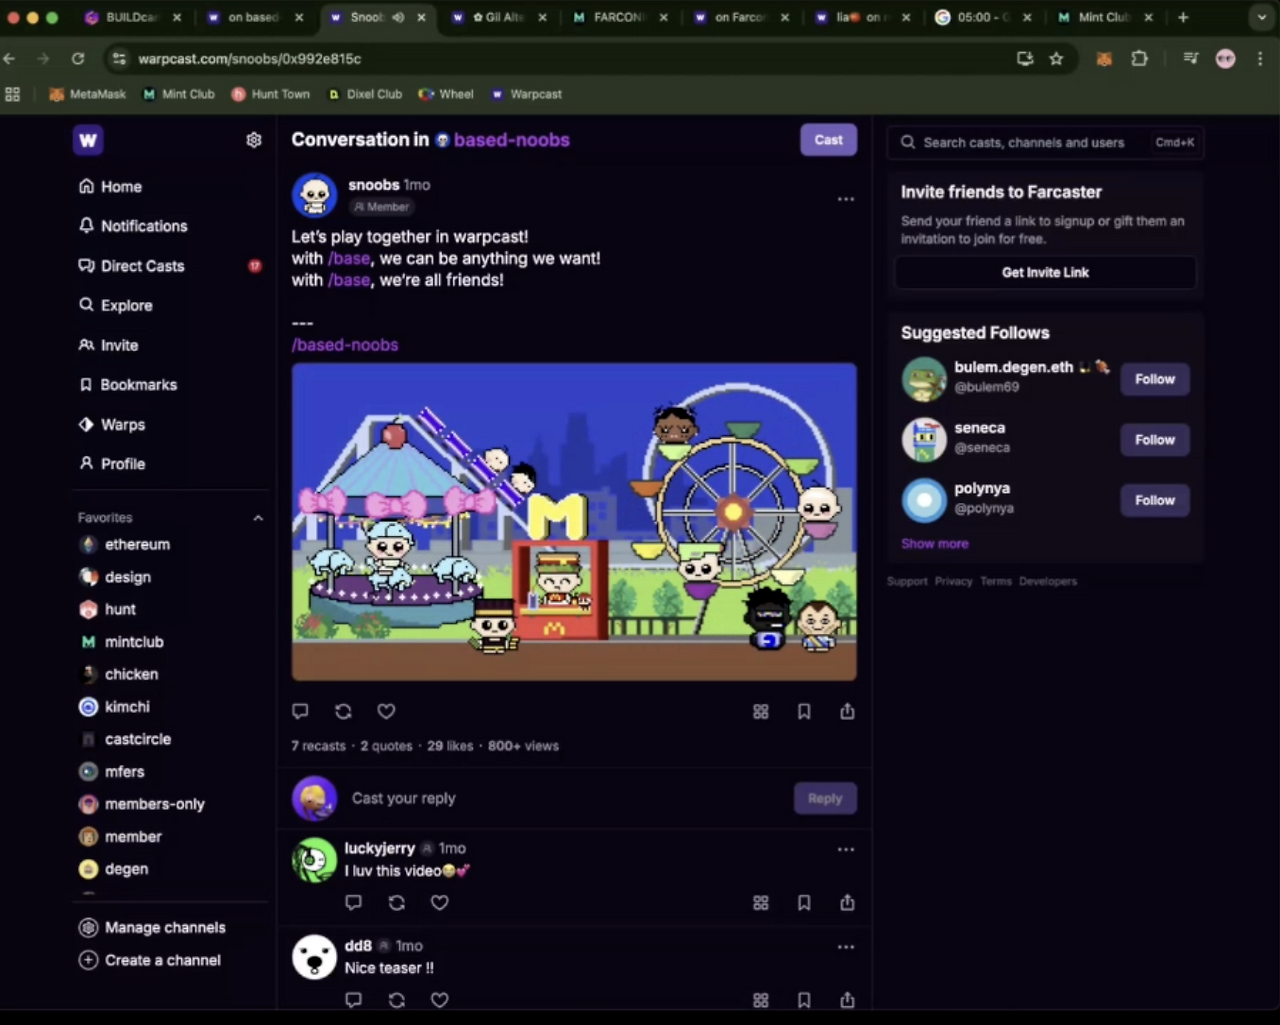Open more options on luckyjerry's reply
The height and width of the screenshot is (1025, 1280).
846,849
